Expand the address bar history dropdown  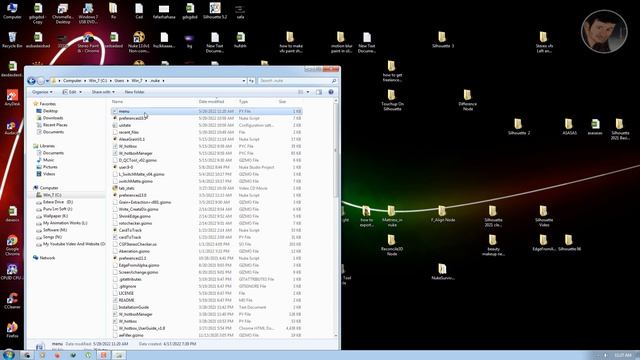tap(244, 81)
